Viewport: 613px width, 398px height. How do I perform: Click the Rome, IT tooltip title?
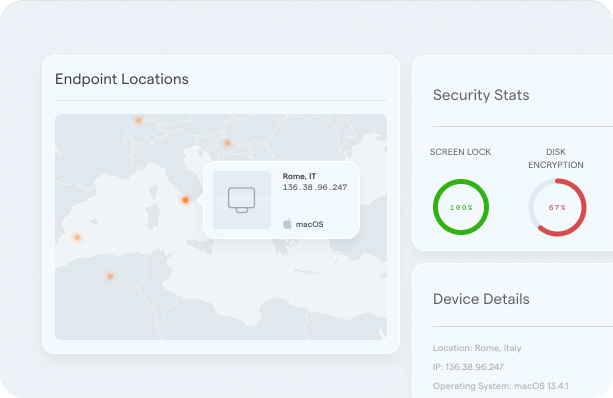point(299,176)
